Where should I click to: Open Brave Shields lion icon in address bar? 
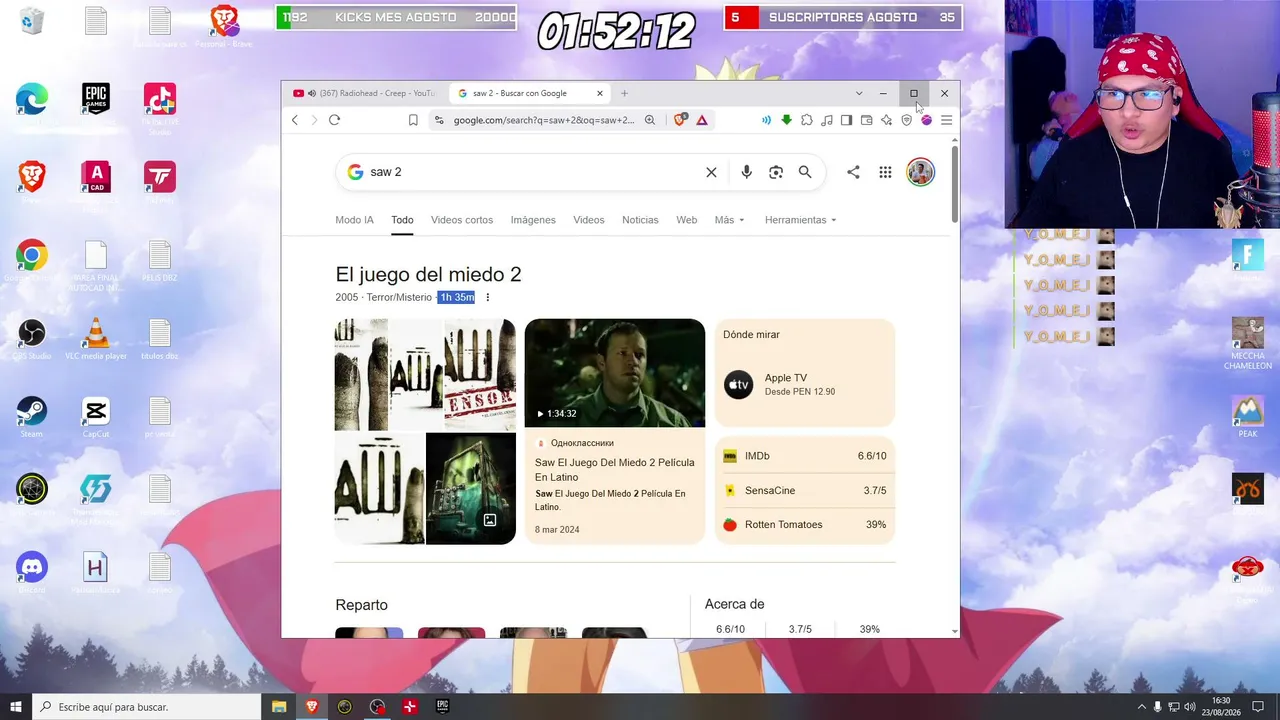pyautogui.click(x=681, y=120)
